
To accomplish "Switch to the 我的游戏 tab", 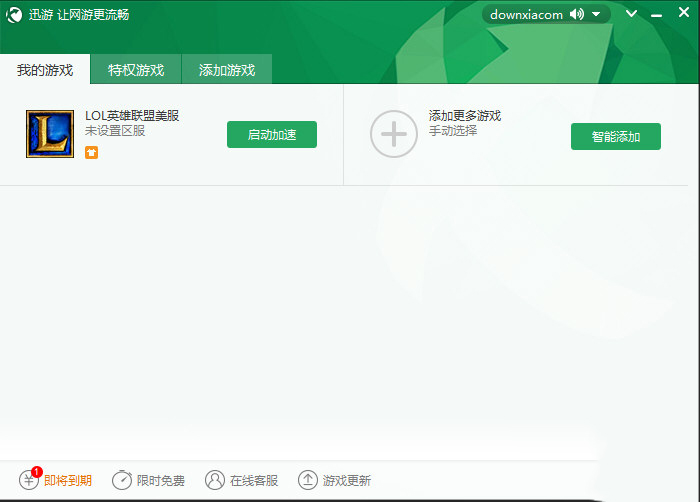I will pos(45,70).
